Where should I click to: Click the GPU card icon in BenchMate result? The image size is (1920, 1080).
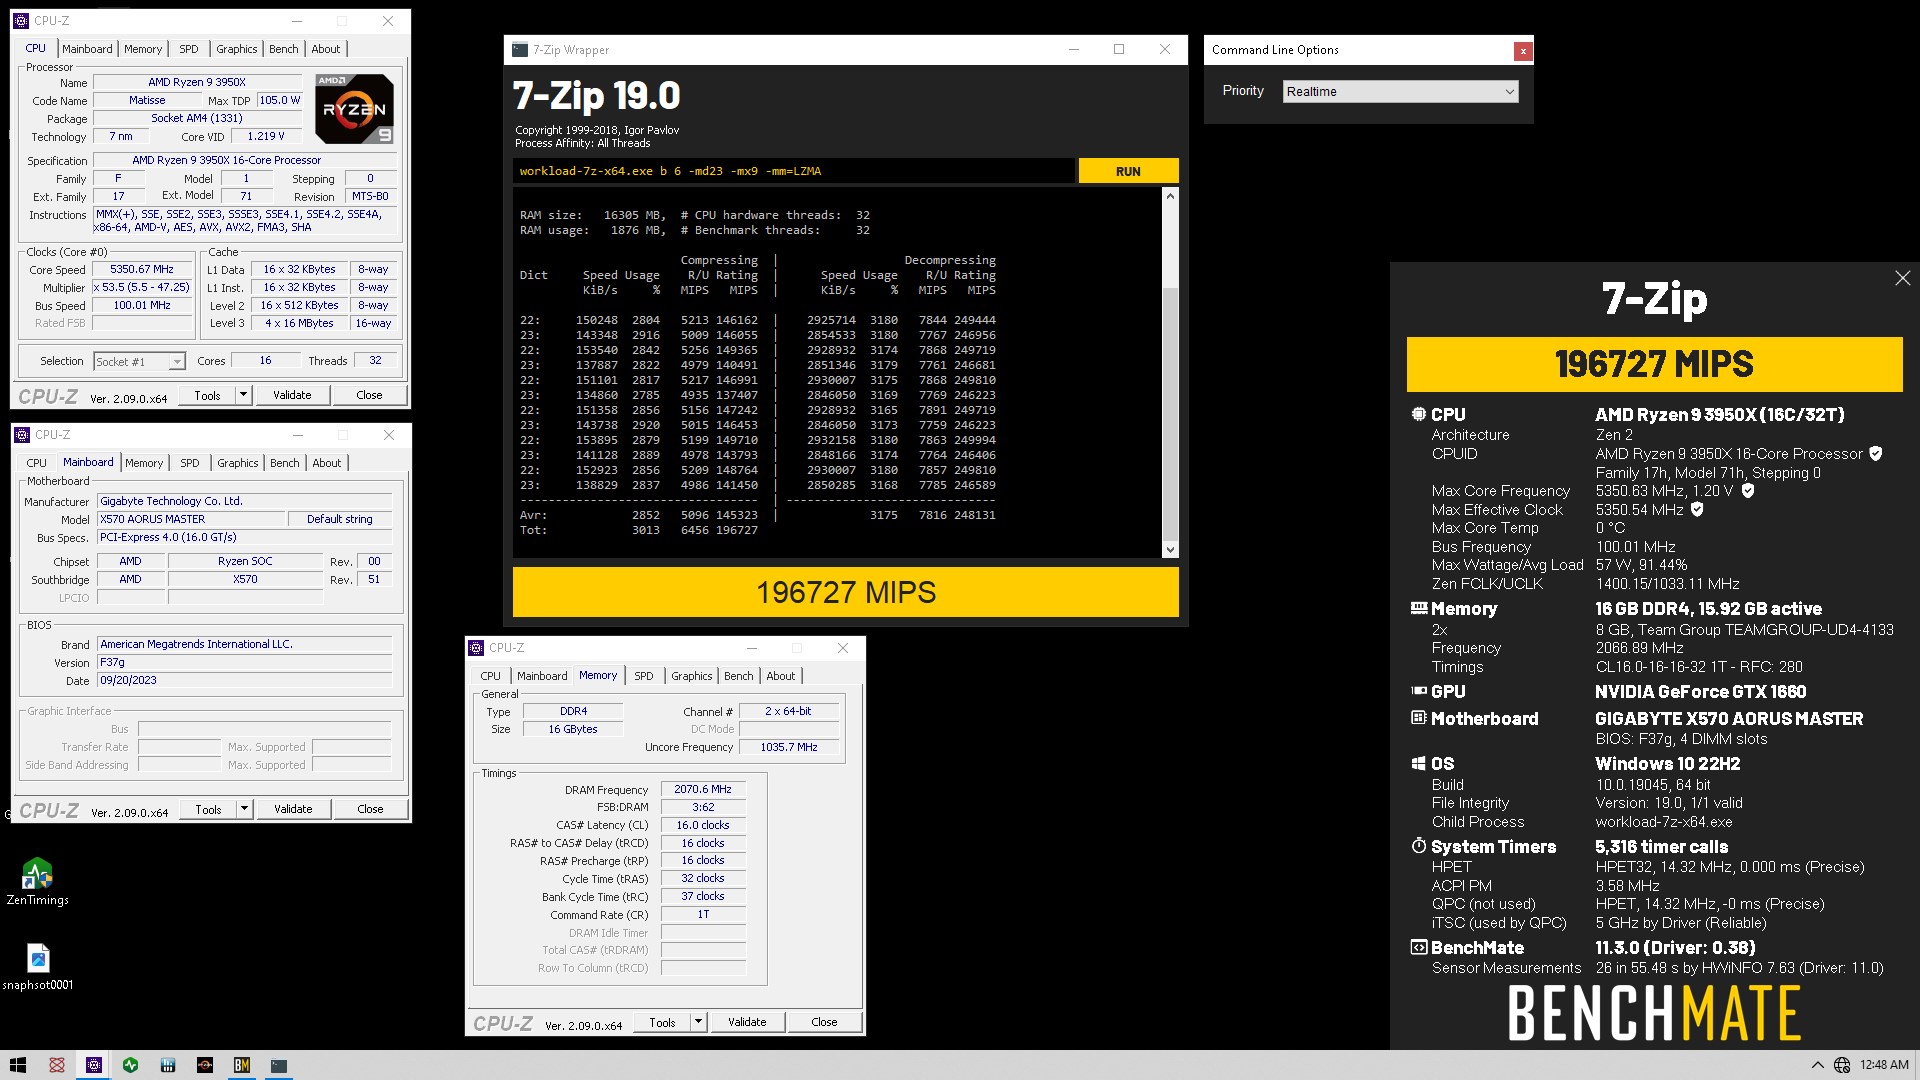tap(1418, 691)
